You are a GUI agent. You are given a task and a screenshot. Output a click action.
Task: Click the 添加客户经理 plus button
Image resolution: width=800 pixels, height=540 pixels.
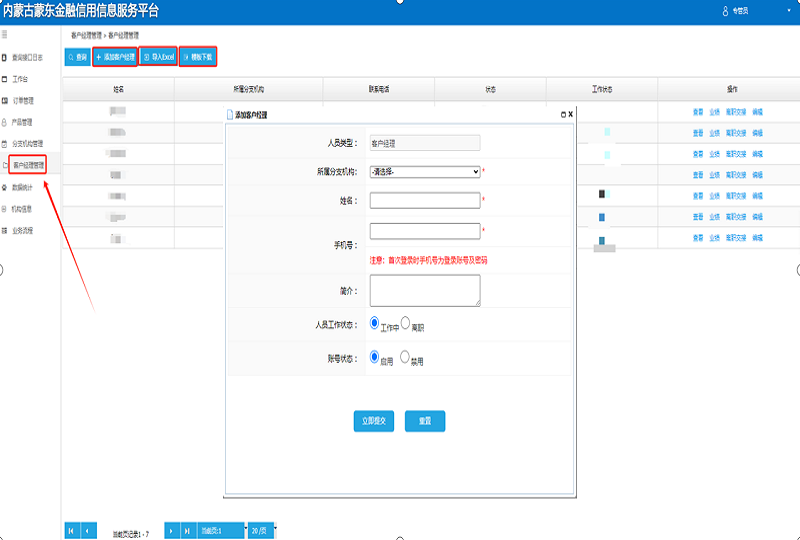(x=115, y=57)
